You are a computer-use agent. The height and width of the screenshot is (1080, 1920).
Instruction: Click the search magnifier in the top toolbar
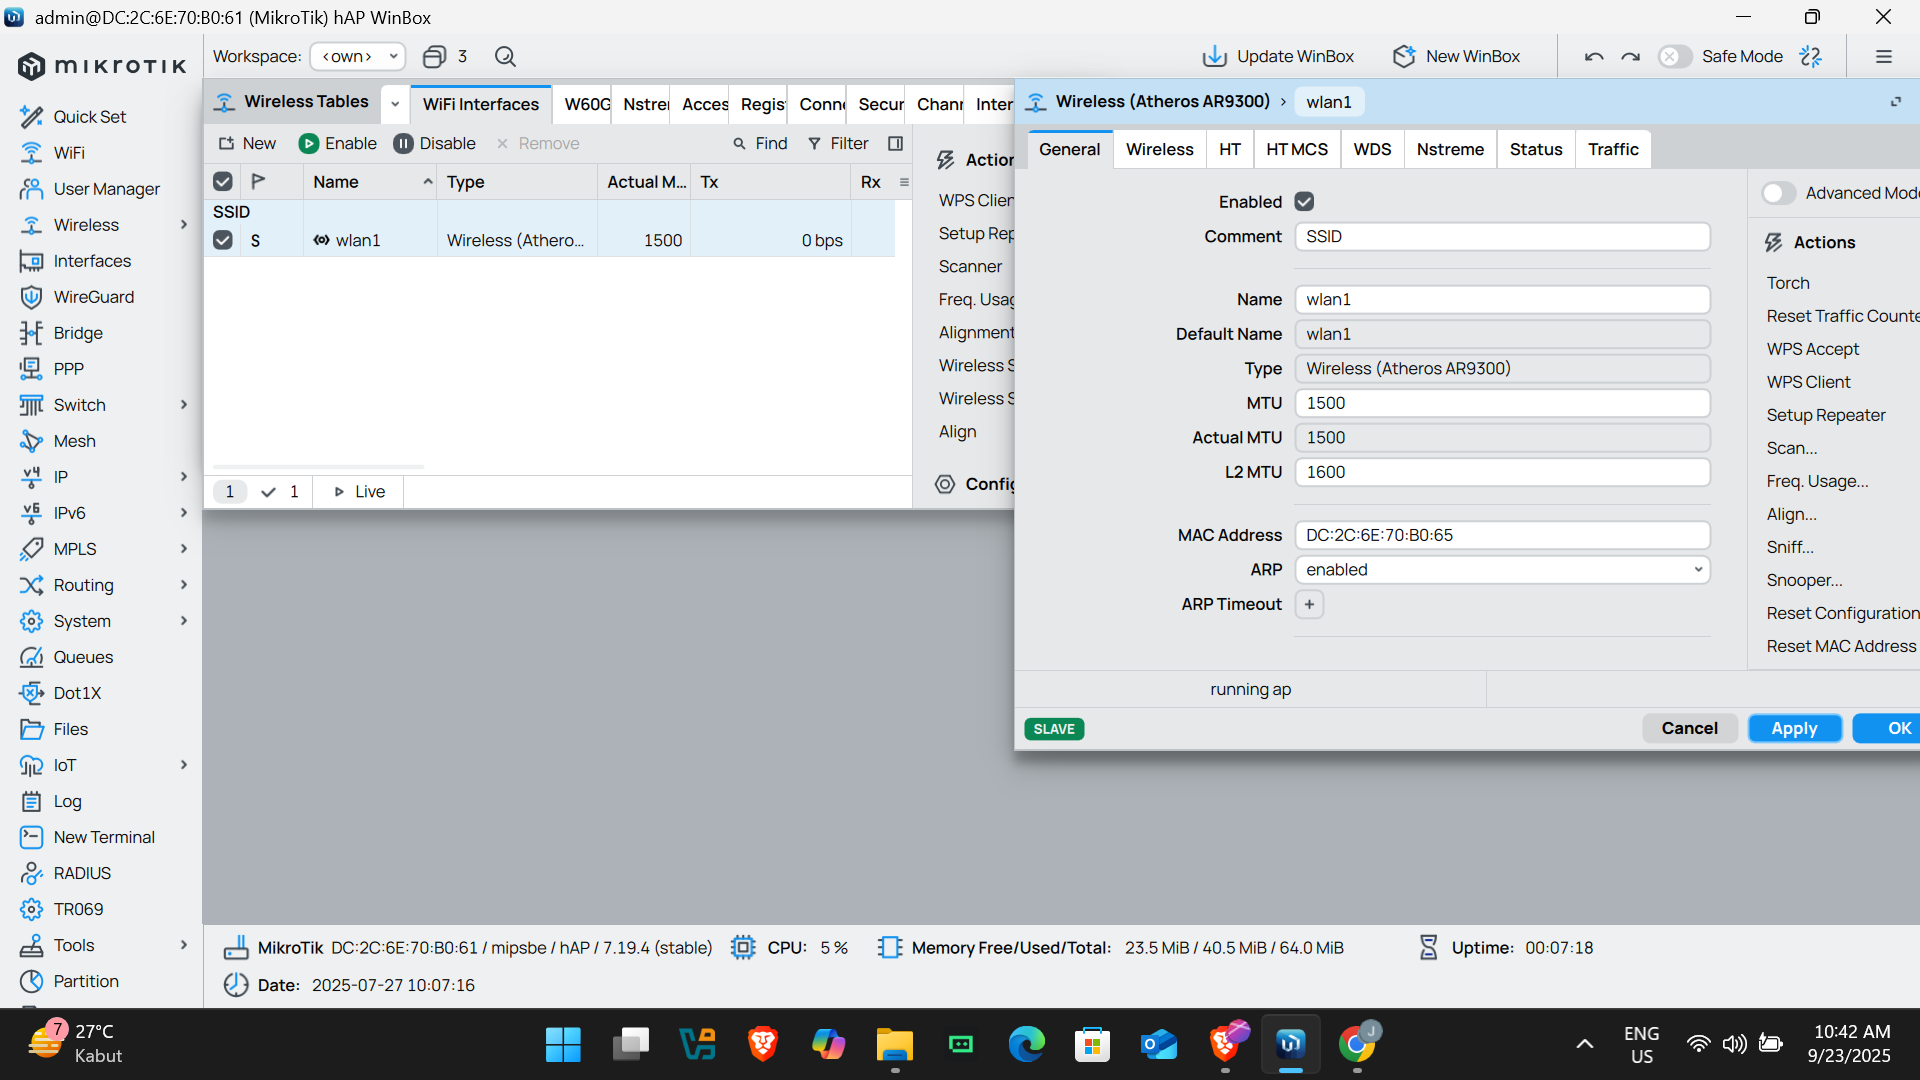tap(505, 56)
